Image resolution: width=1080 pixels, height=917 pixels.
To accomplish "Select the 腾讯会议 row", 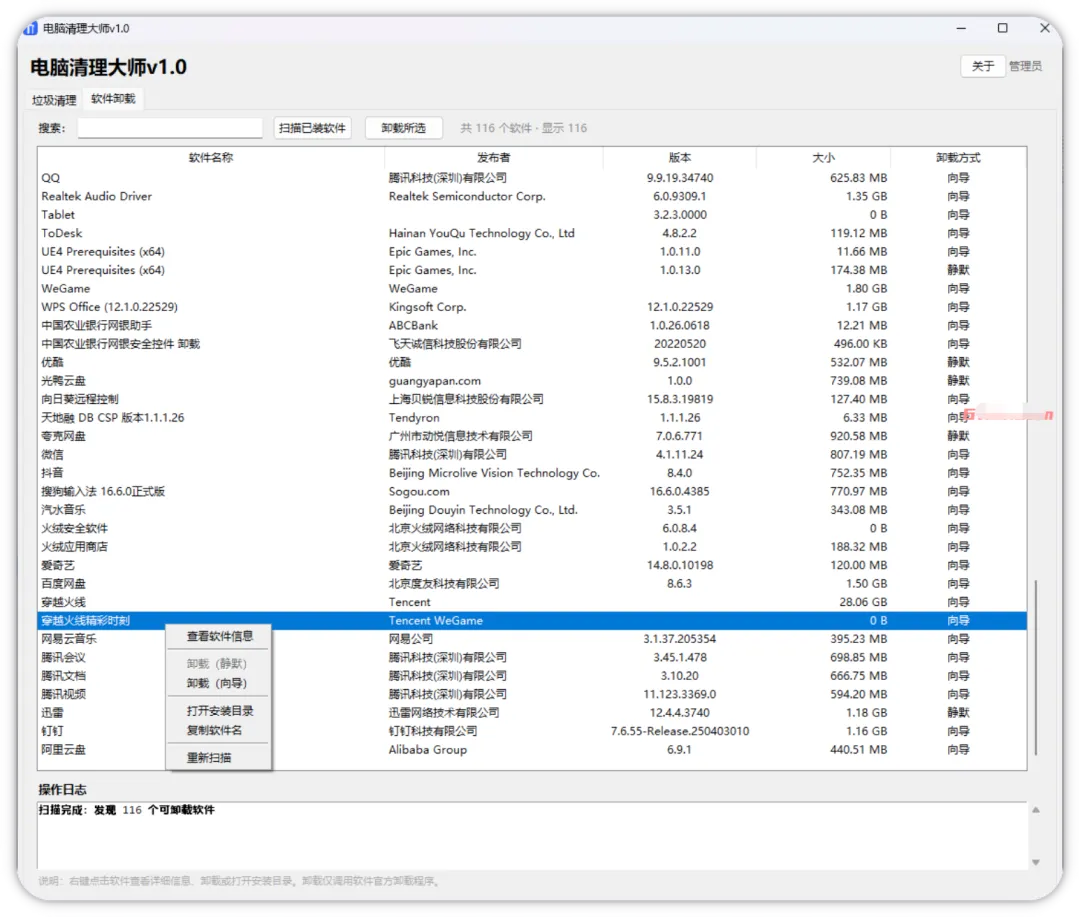I will [532, 658].
